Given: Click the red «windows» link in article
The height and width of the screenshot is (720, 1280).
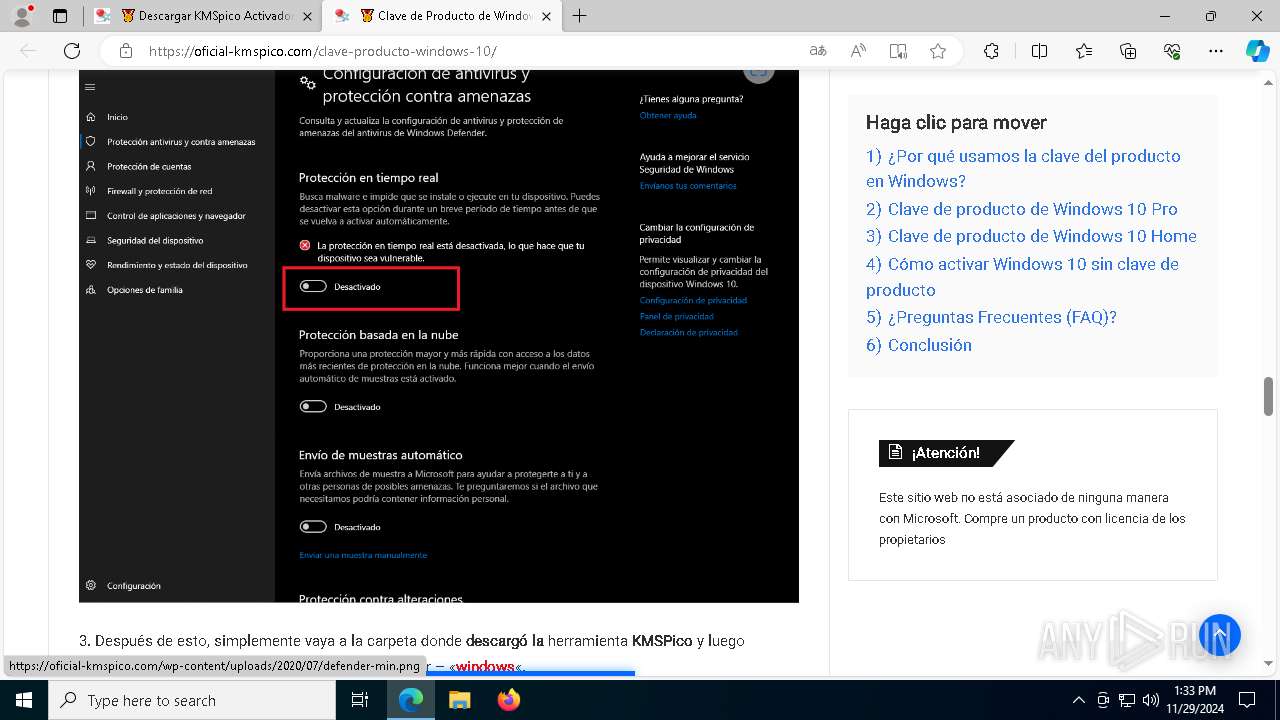Looking at the screenshot, I should (x=485, y=666).
